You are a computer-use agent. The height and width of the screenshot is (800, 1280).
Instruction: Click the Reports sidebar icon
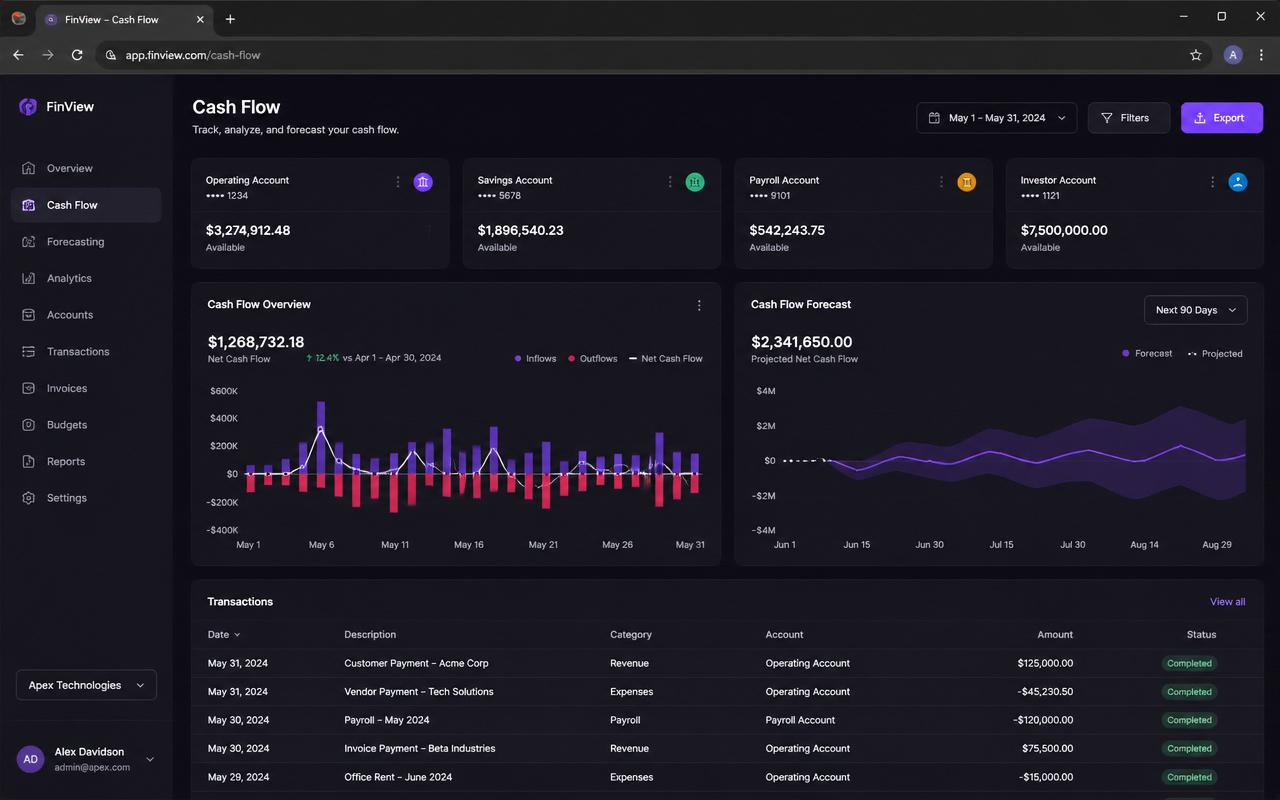coord(28,461)
